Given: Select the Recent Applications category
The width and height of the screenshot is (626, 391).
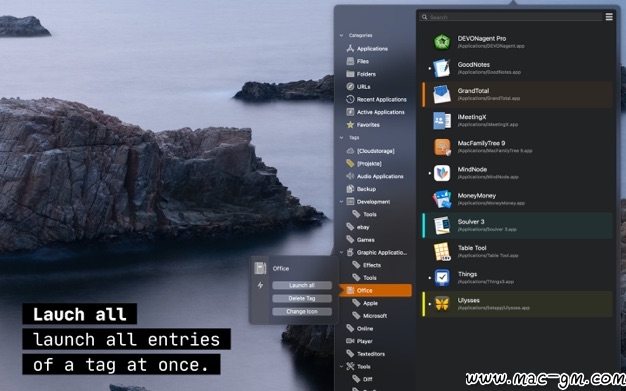Looking at the screenshot, I should 376,99.
